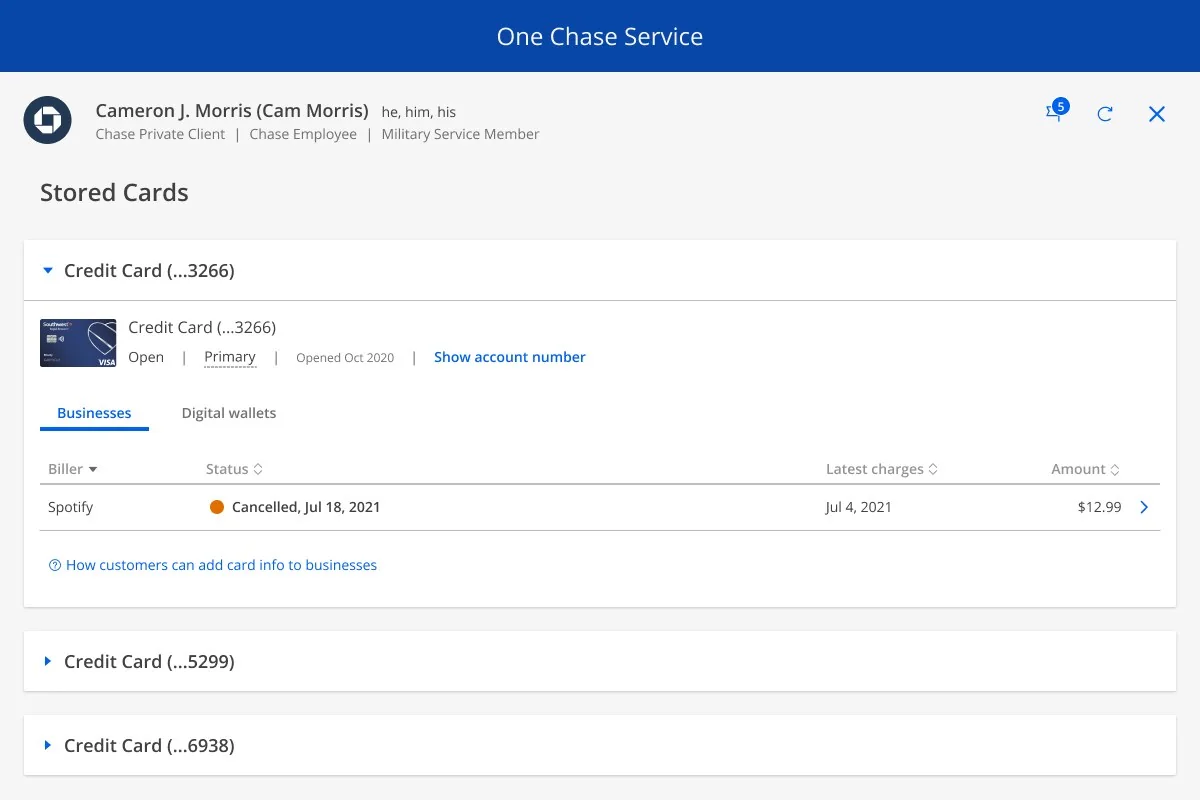The image size is (1200, 800).
Task: Click the 'Open' card status text
Action: coord(146,357)
